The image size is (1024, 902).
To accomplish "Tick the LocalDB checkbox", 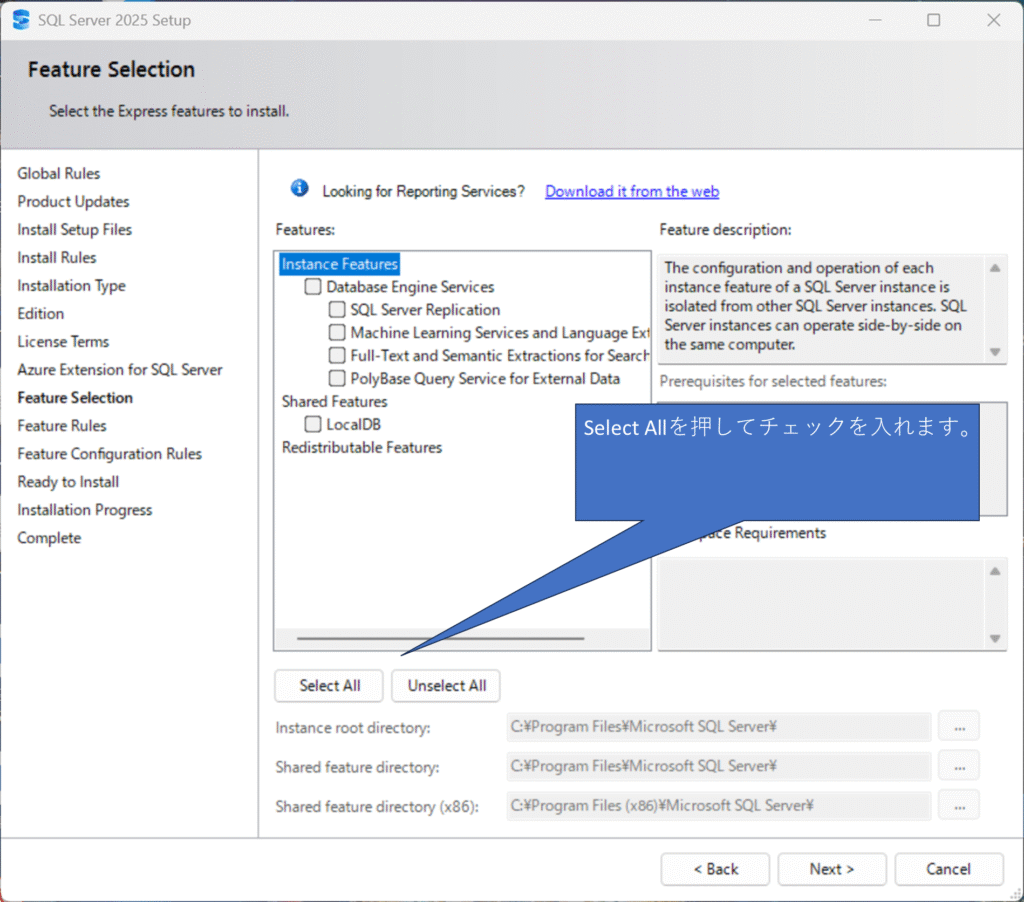I will point(313,425).
